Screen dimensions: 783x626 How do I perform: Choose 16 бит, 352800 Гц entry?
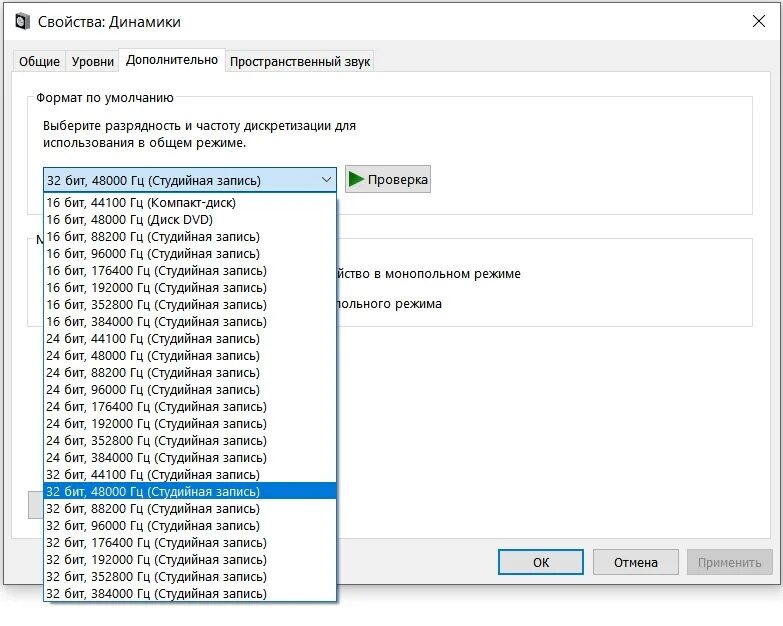(x=190, y=304)
